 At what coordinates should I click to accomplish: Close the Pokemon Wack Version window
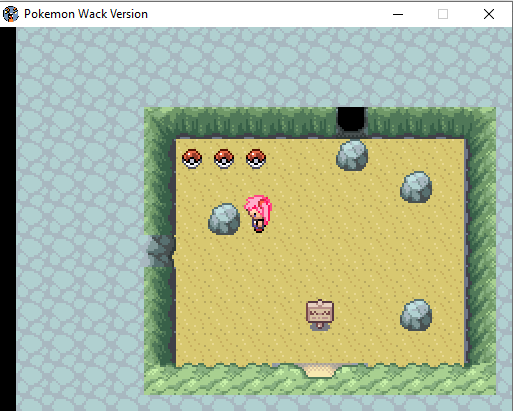(x=489, y=14)
